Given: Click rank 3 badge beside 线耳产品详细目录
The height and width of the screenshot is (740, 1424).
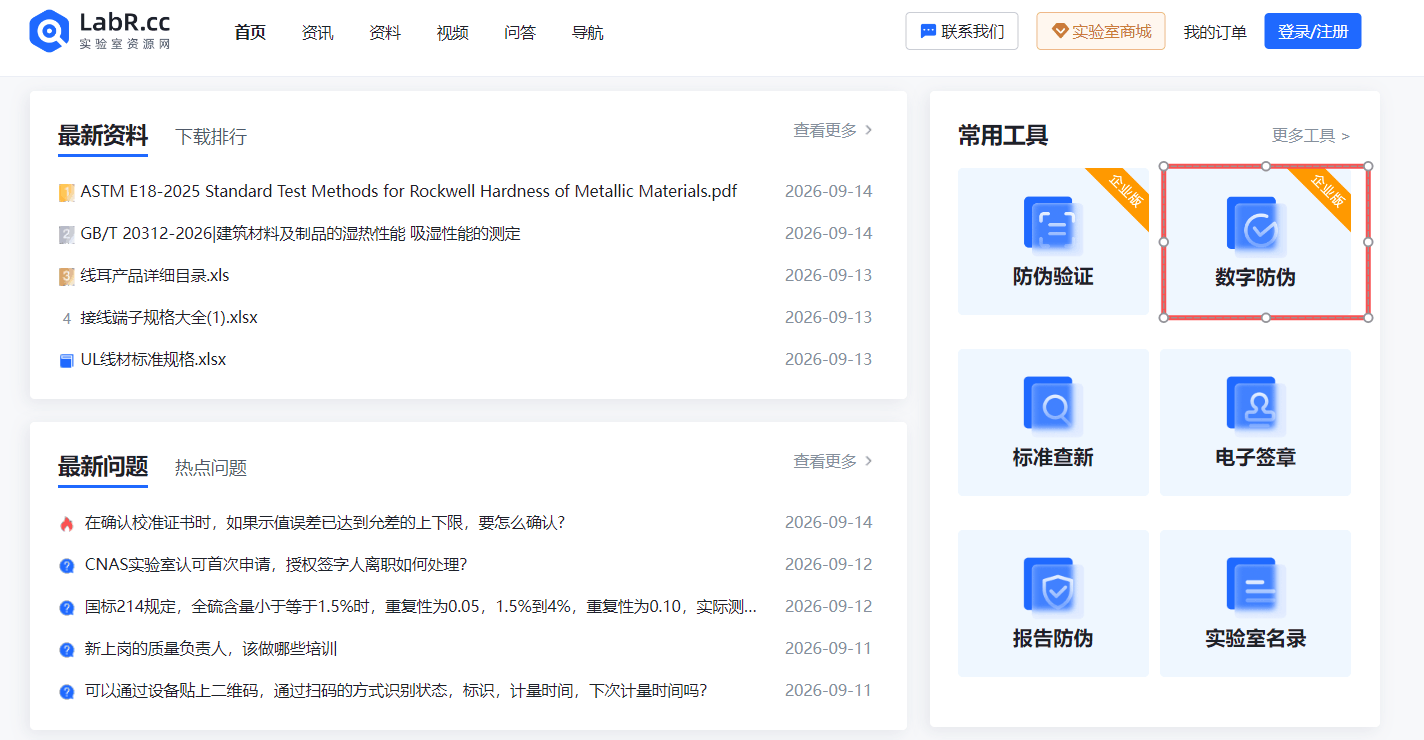Looking at the screenshot, I should 66,276.
